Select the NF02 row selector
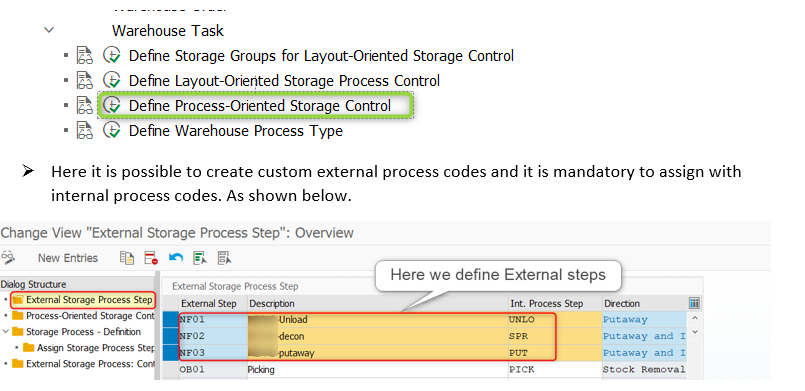Image resolution: width=805 pixels, height=391 pixels. click(170, 336)
